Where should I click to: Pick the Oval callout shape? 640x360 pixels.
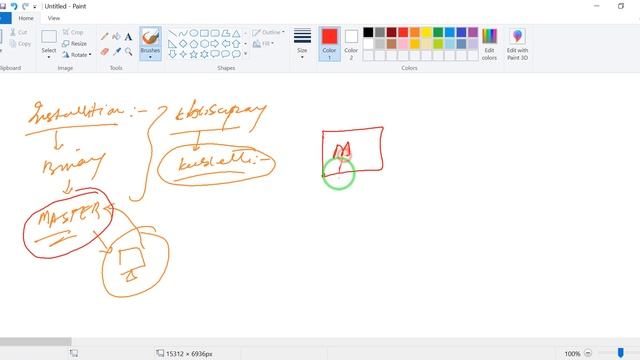226,54
